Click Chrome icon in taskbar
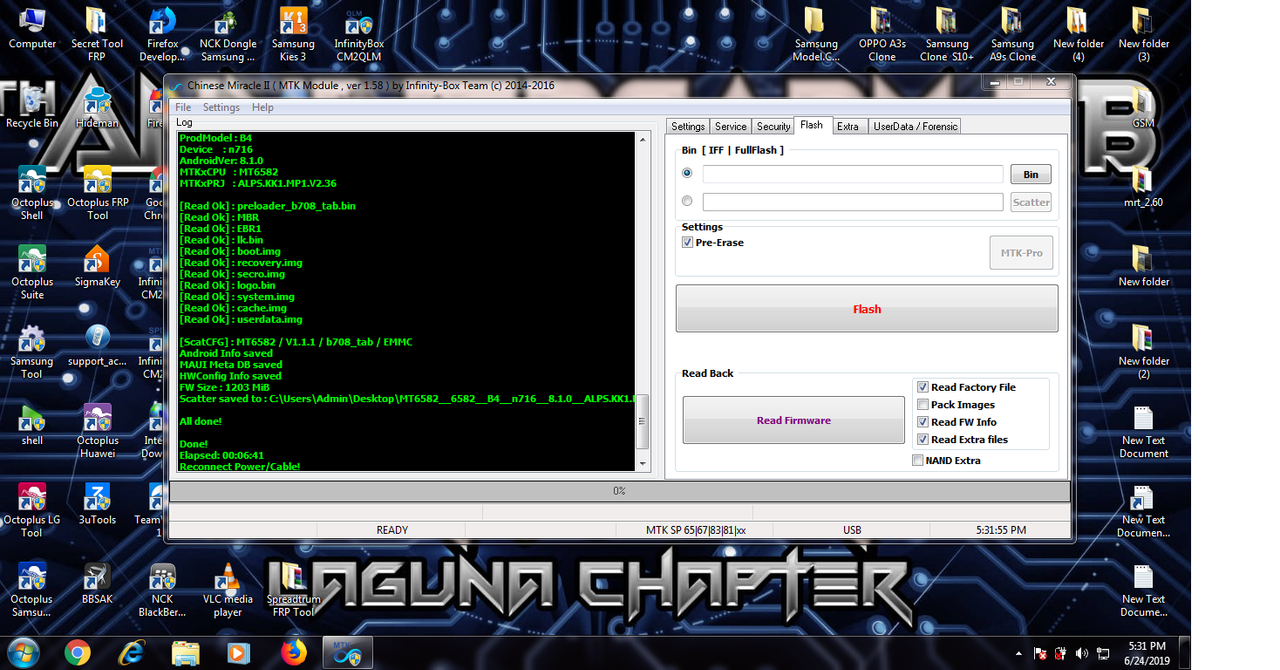The image size is (1280, 670). [77, 653]
